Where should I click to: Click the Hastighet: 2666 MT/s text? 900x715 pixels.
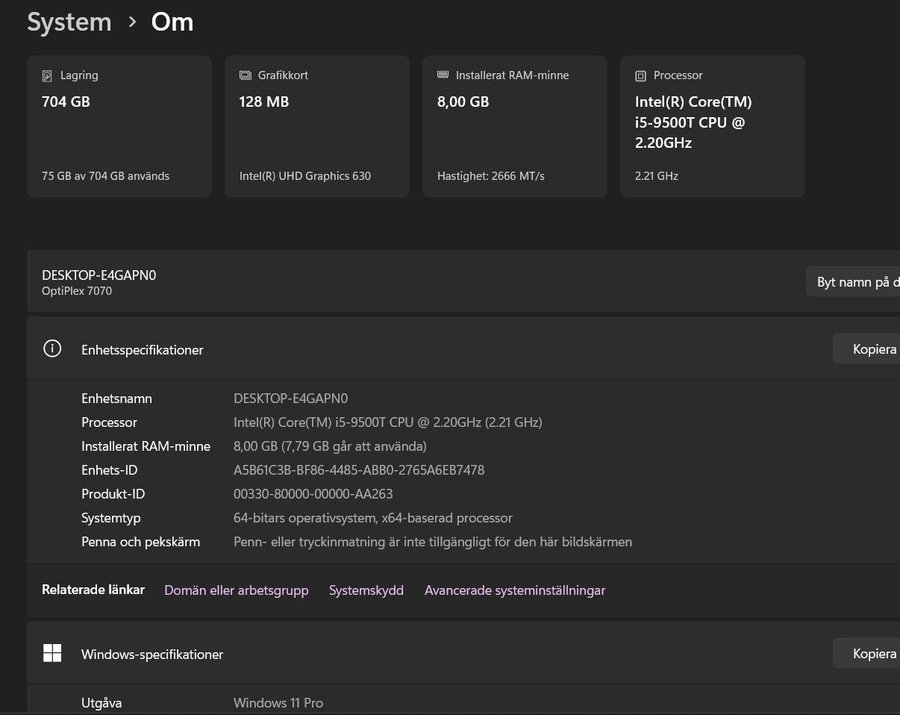click(491, 176)
